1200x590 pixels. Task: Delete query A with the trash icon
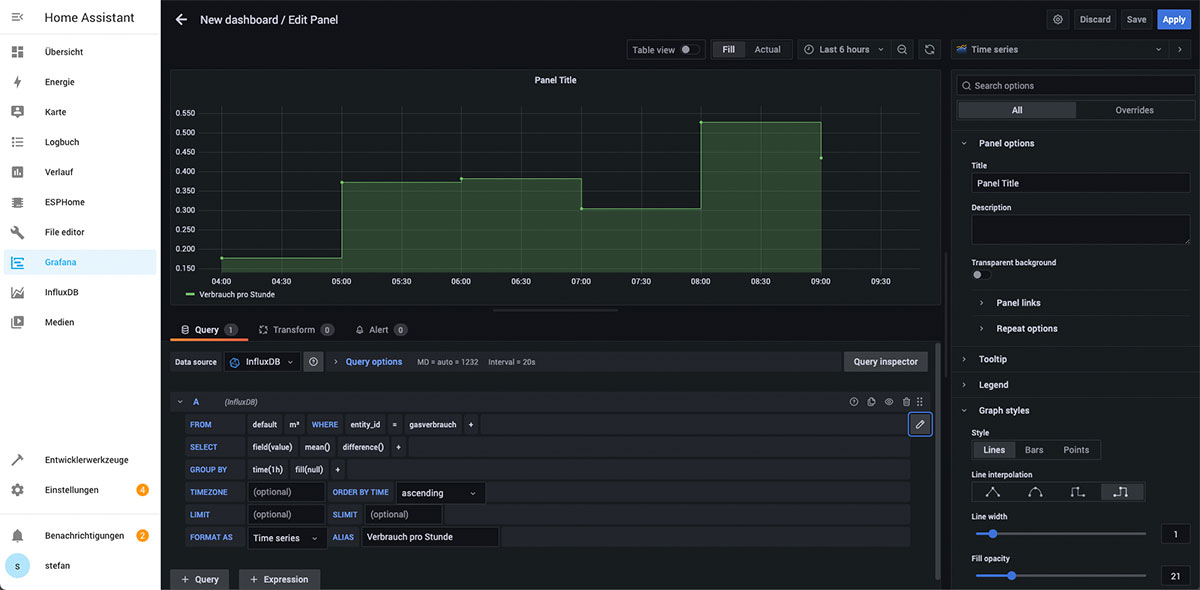click(906, 402)
